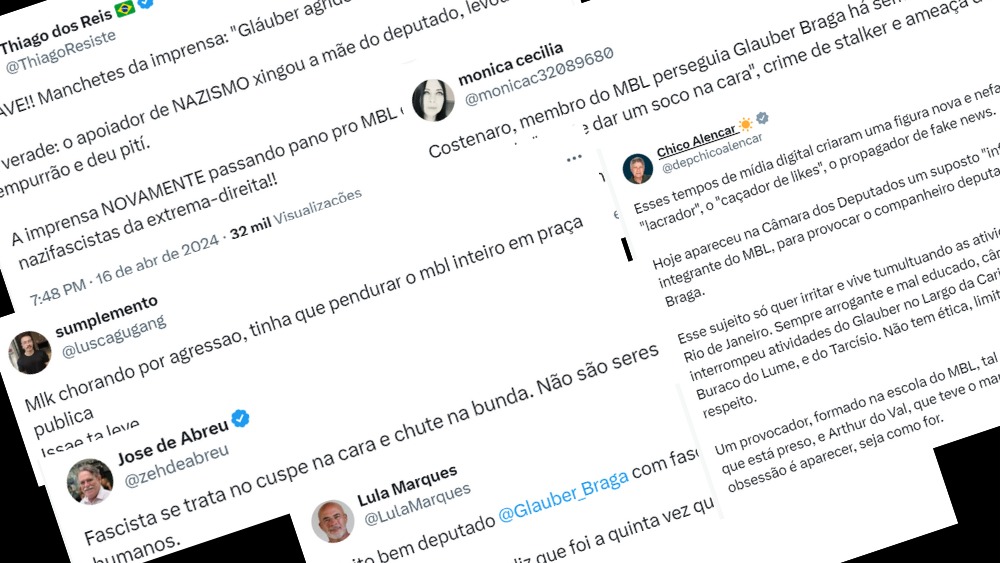Click Thiago dos Reis verified badge
1000x563 pixels.
(146, 3)
